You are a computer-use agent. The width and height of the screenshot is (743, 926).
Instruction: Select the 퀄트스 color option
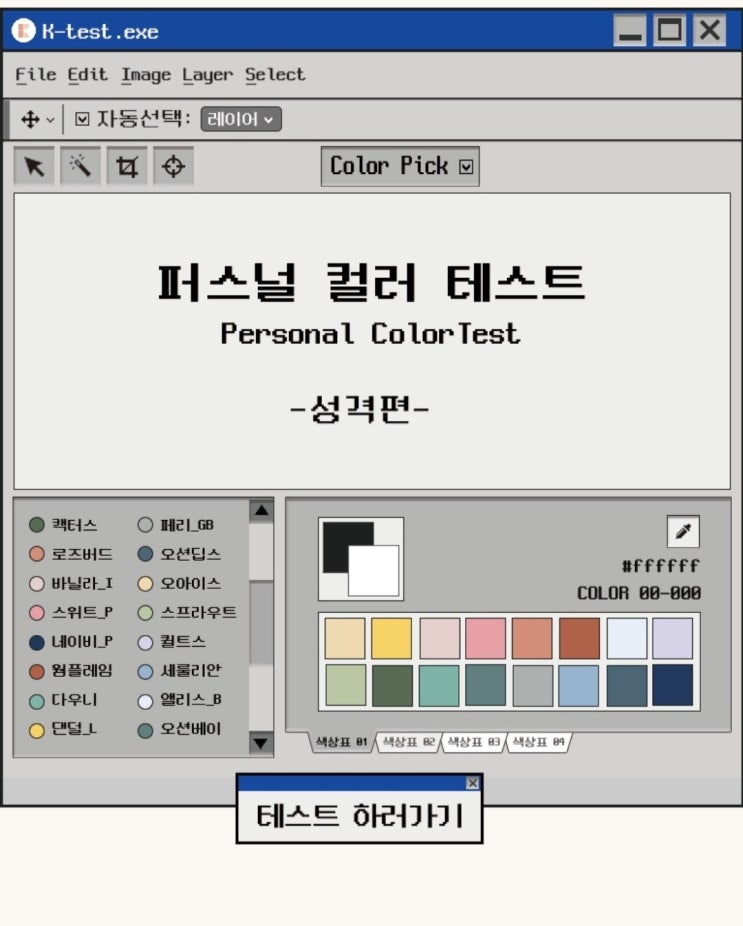point(171,642)
